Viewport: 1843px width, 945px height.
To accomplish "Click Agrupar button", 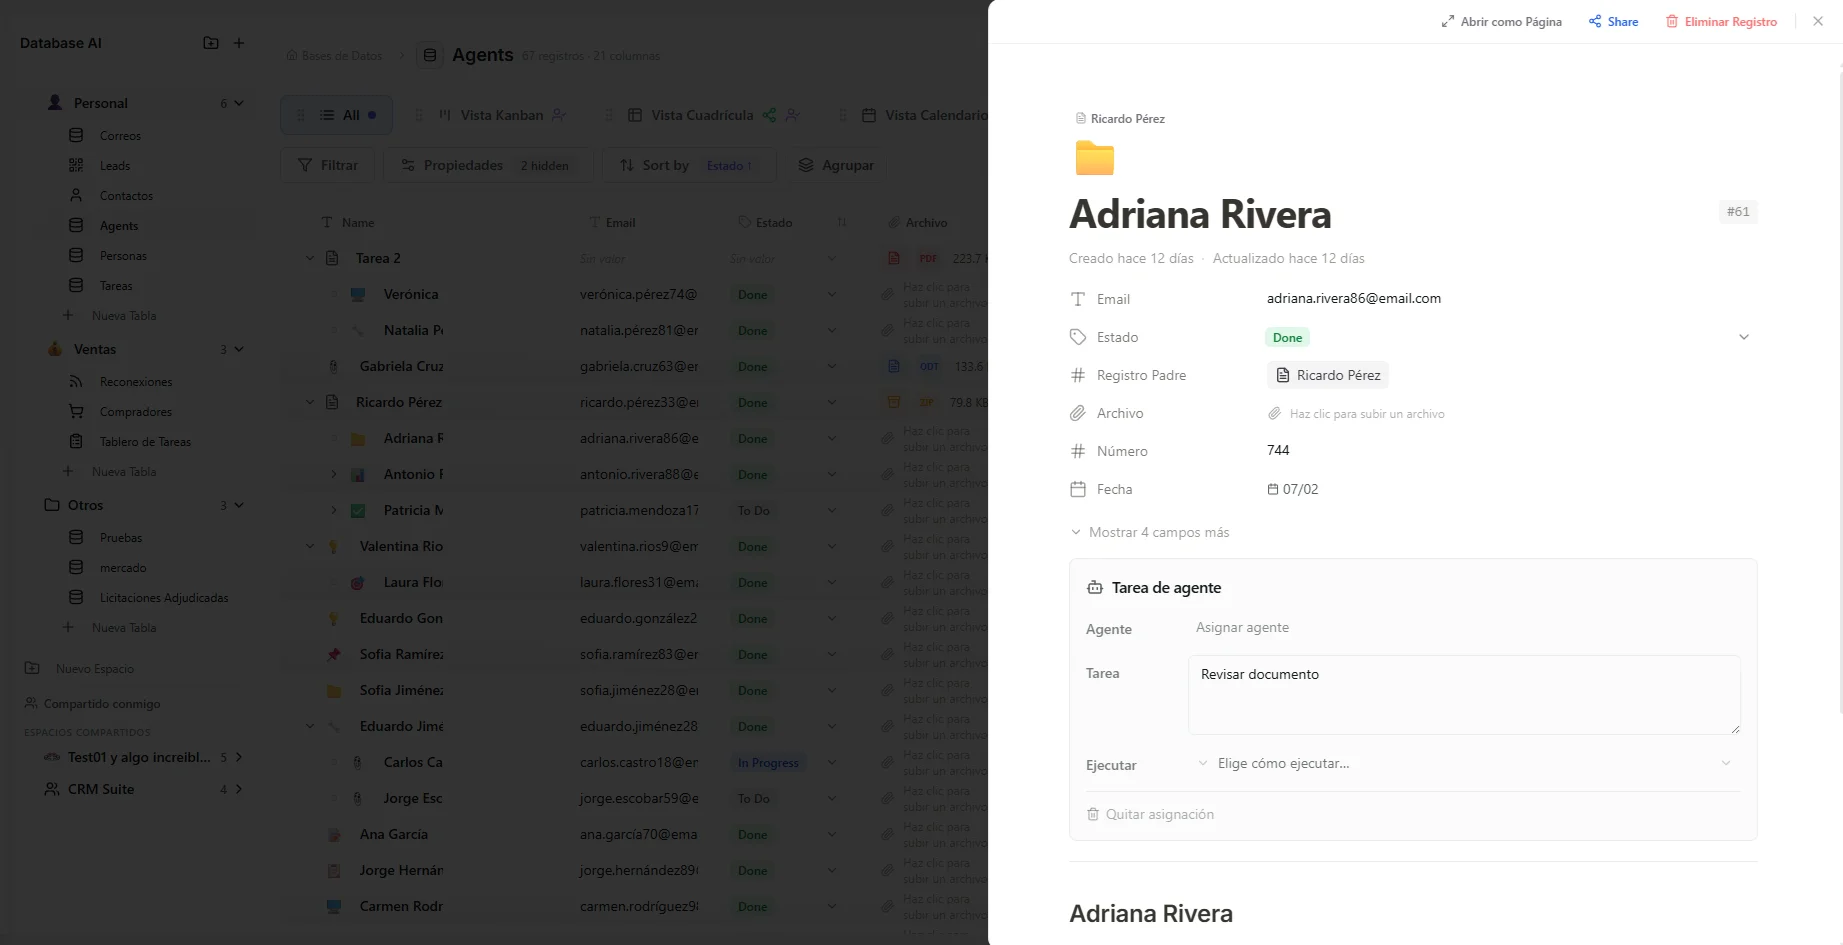I will click(837, 165).
